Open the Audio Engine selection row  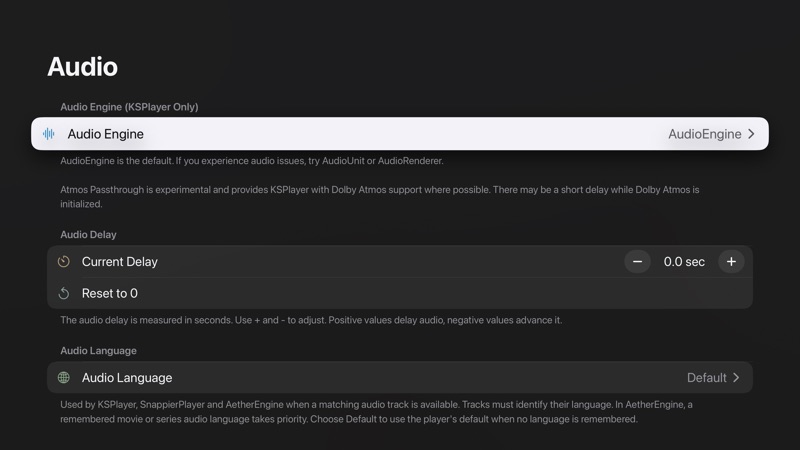(400, 134)
